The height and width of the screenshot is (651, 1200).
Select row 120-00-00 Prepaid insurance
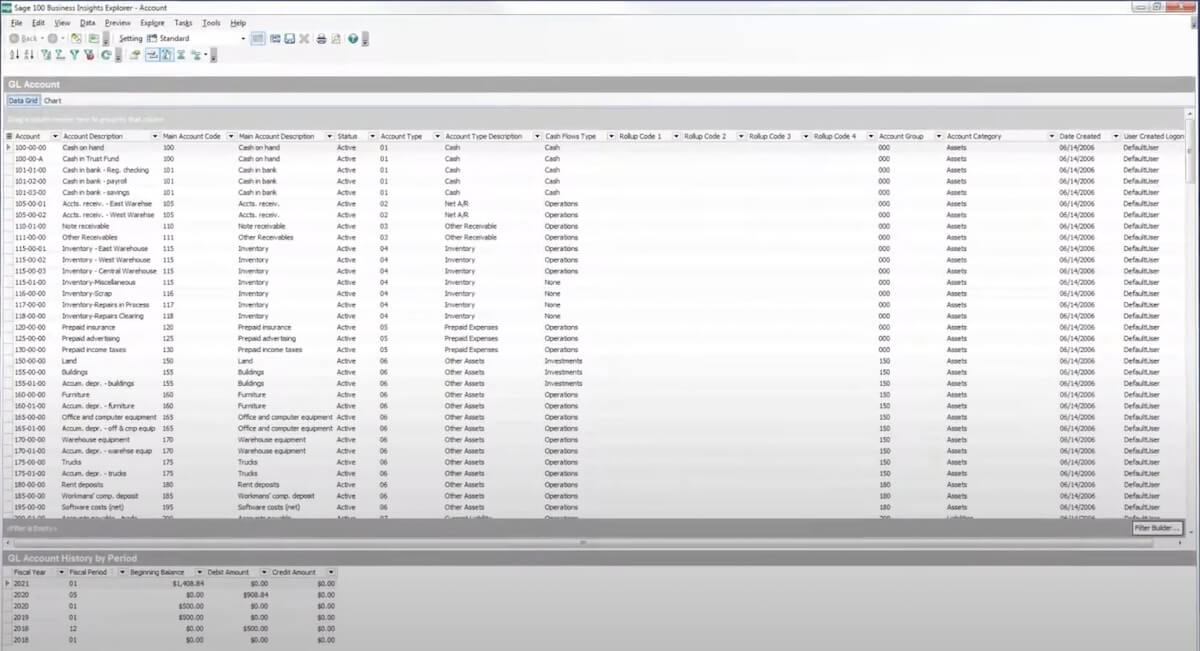[x=594, y=327]
